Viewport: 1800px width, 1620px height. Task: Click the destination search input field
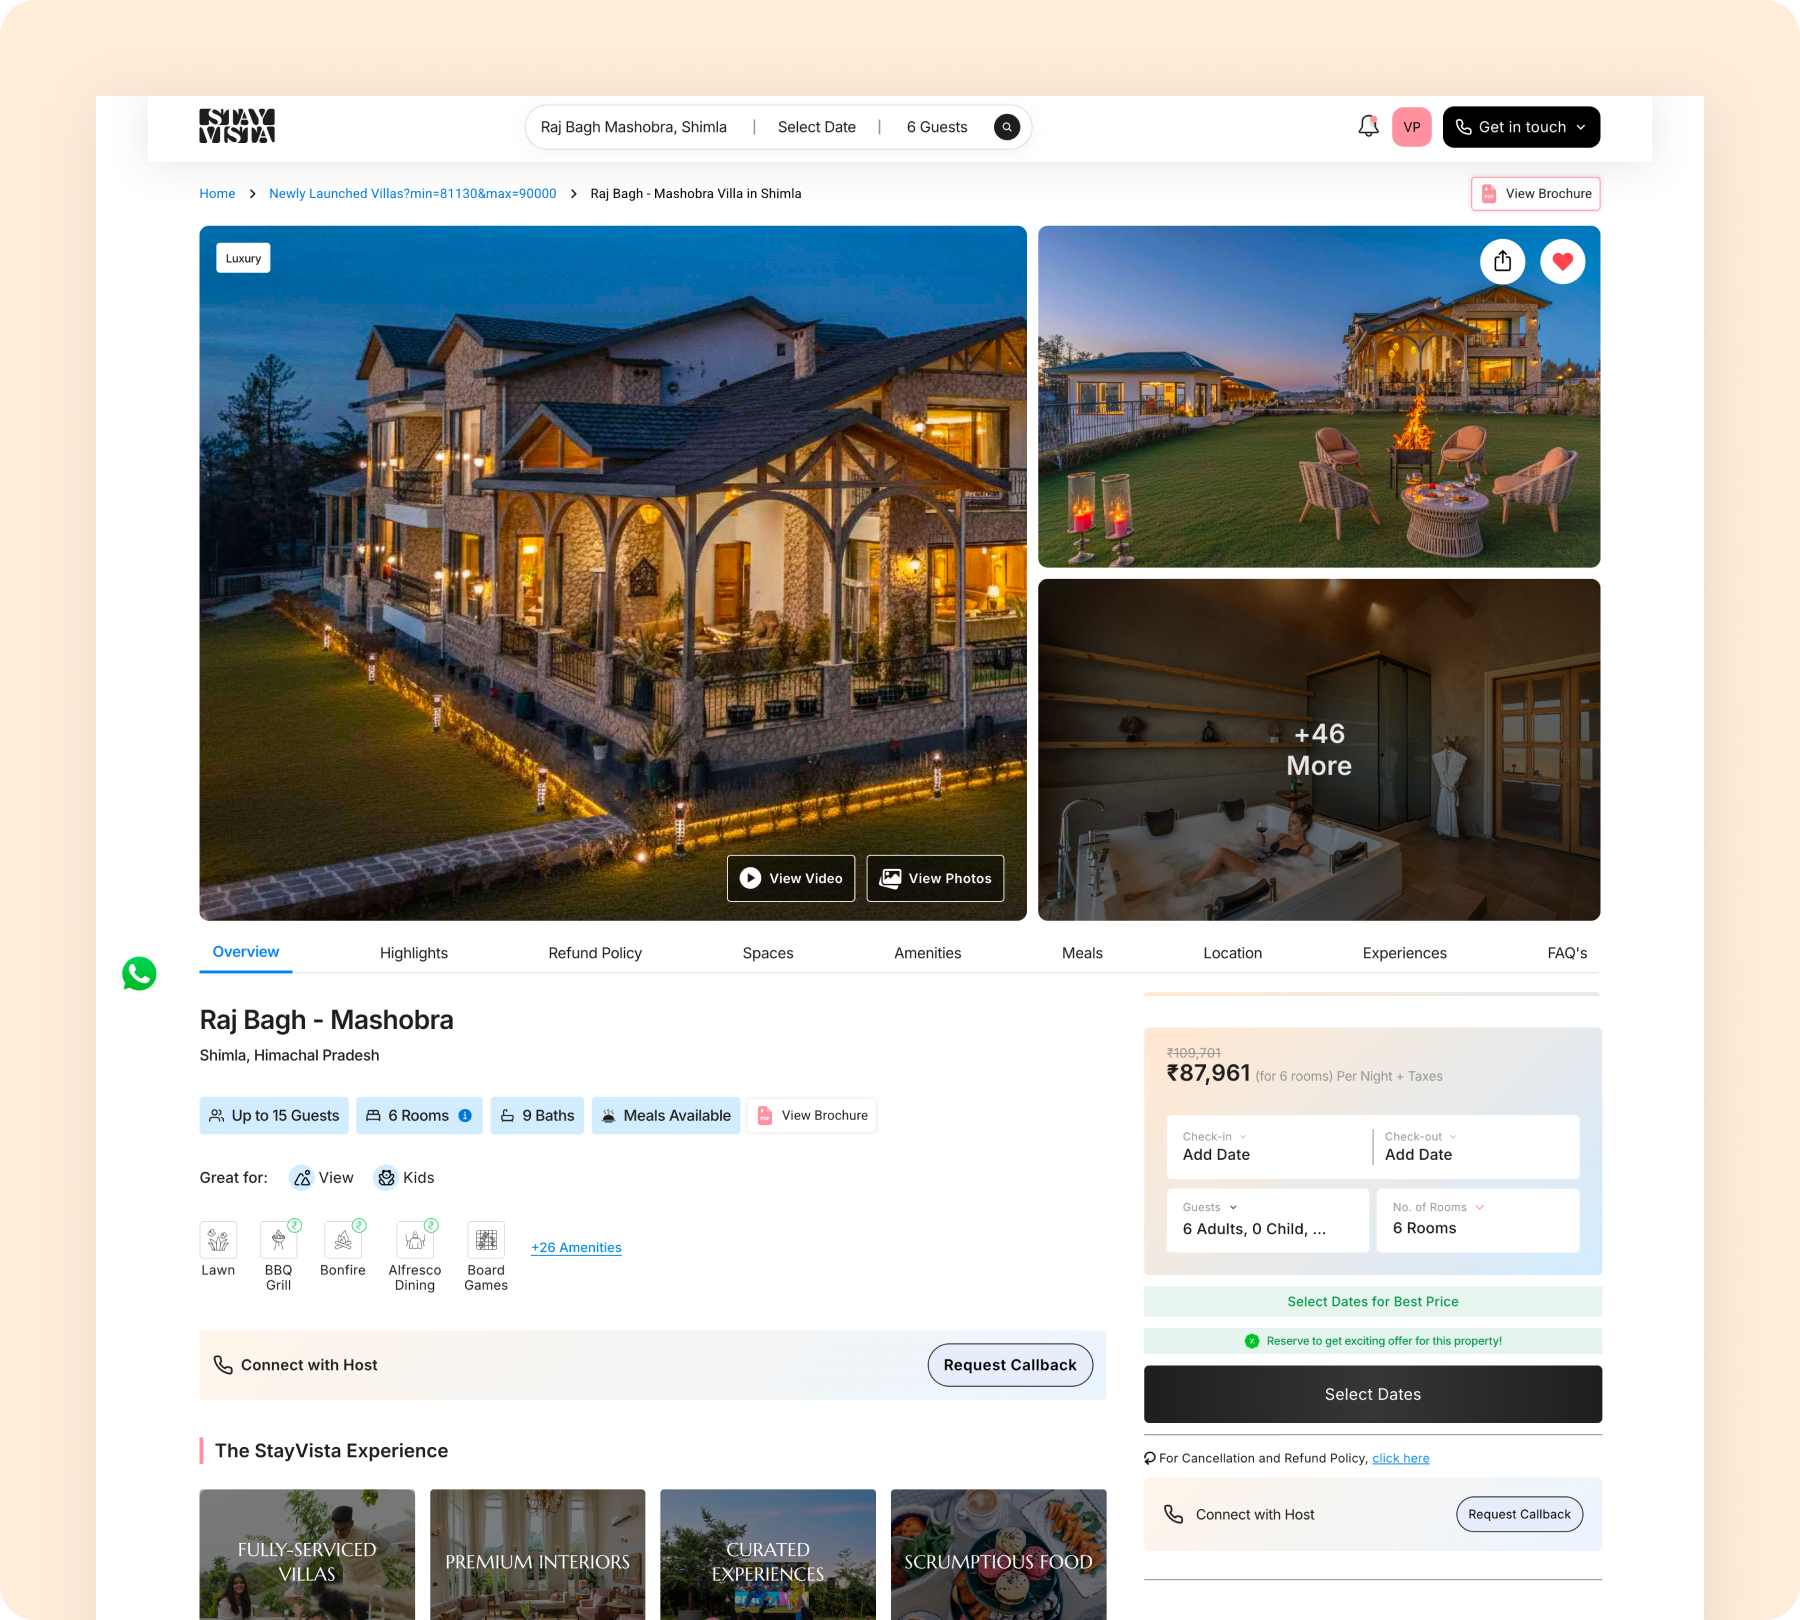click(x=634, y=126)
